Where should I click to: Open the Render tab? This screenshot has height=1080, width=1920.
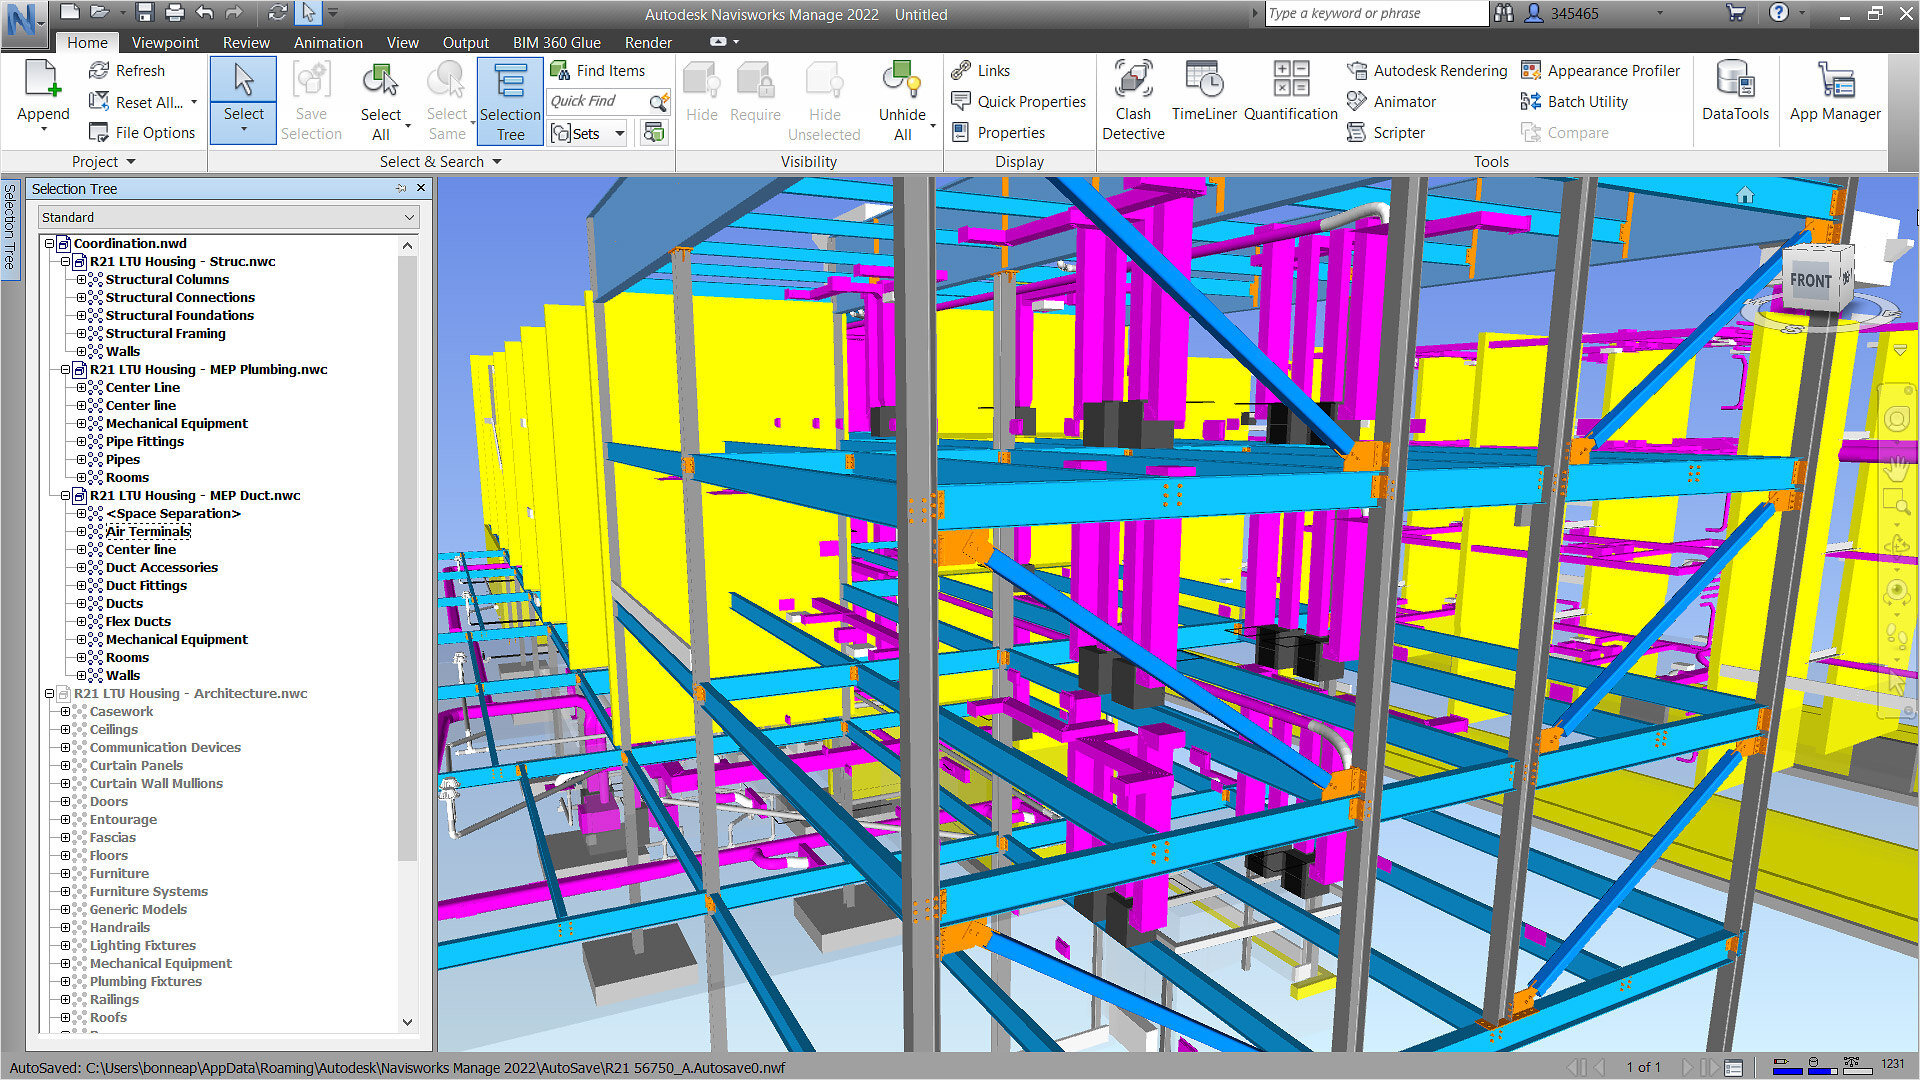648,42
